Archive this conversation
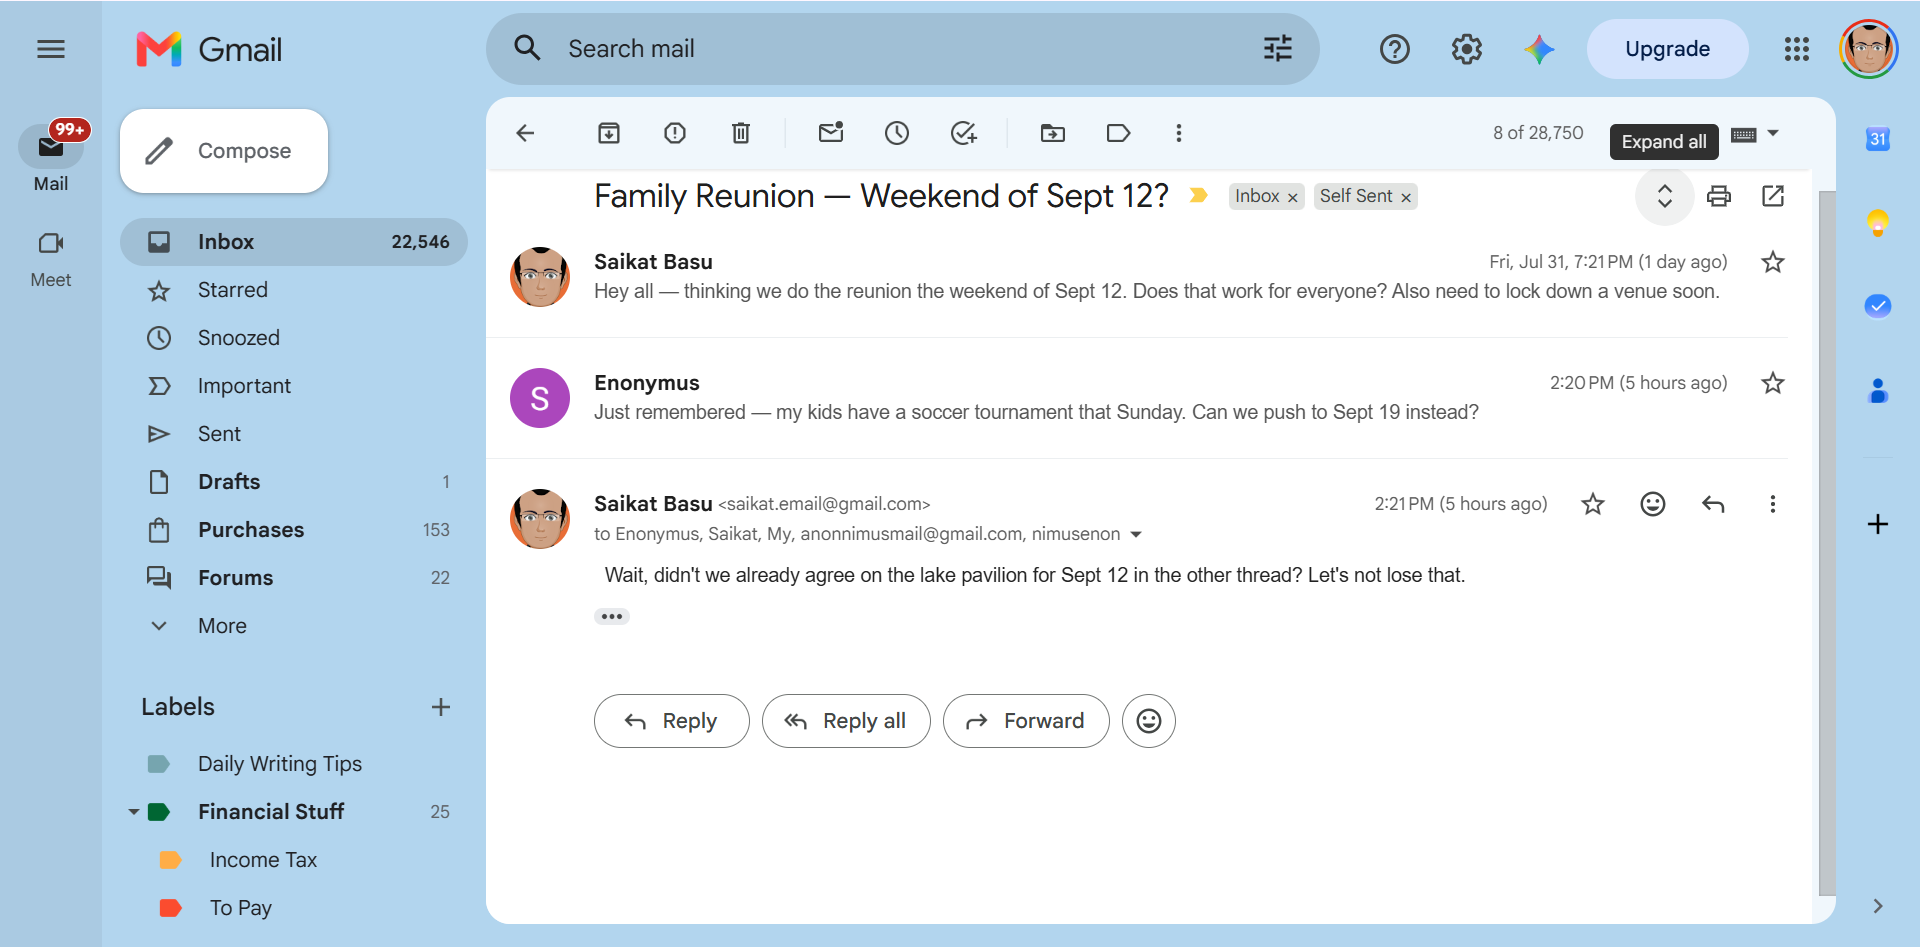Viewport: 1920px width, 947px height. [609, 133]
